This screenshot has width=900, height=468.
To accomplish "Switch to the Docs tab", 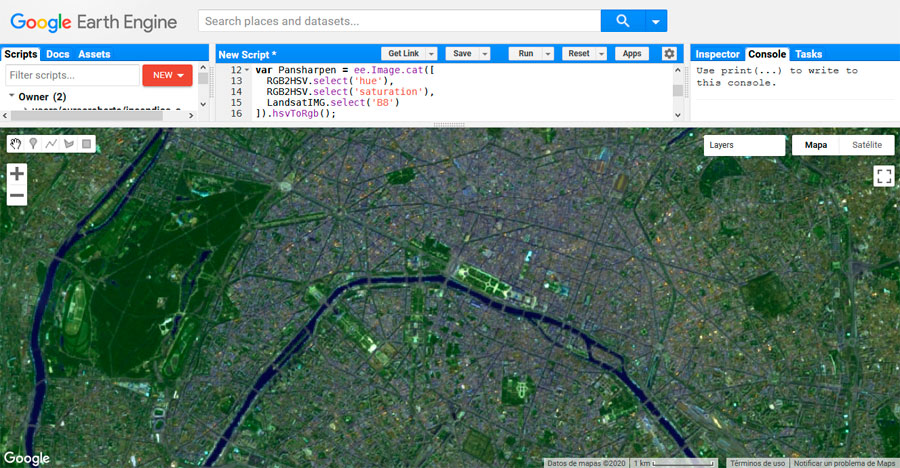I will coord(57,54).
